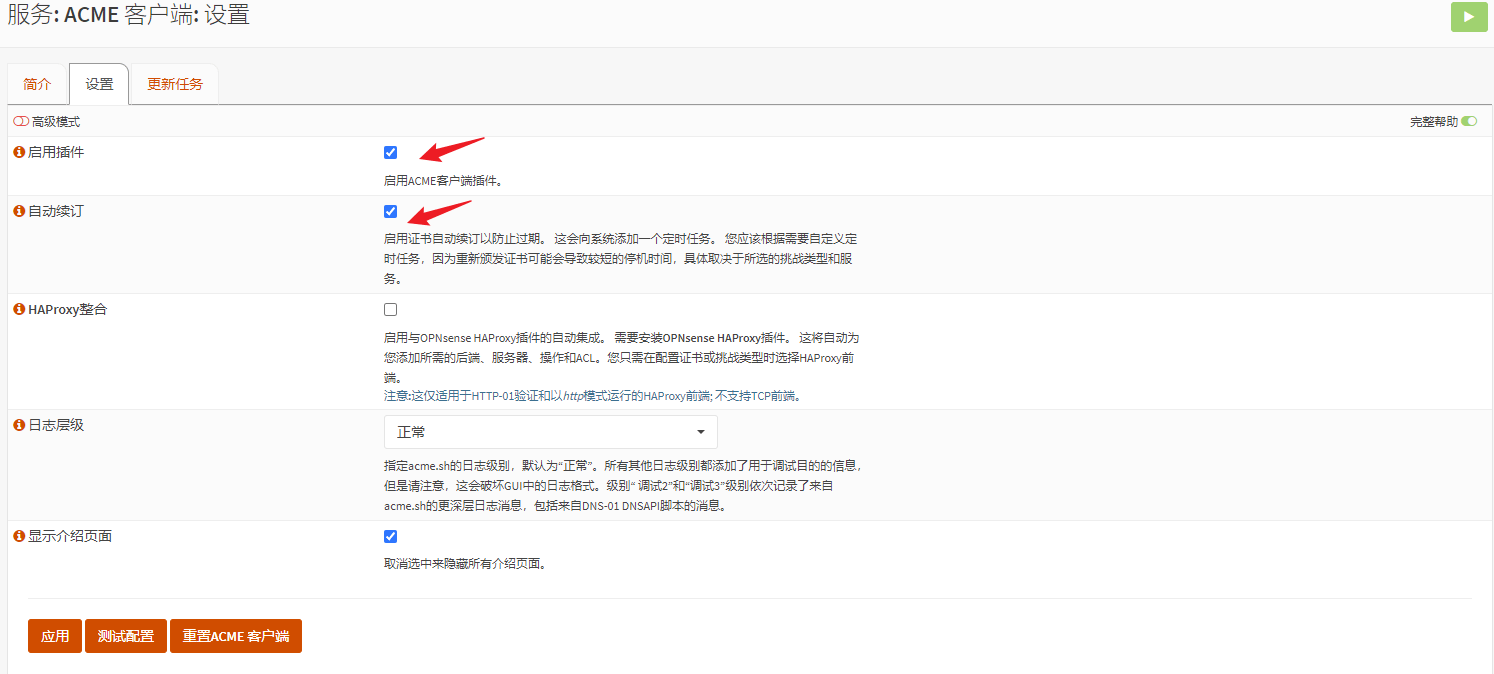Image resolution: width=1494 pixels, height=674 pixels.
Task: Select the 设置 tab
Action: (99, 84)
